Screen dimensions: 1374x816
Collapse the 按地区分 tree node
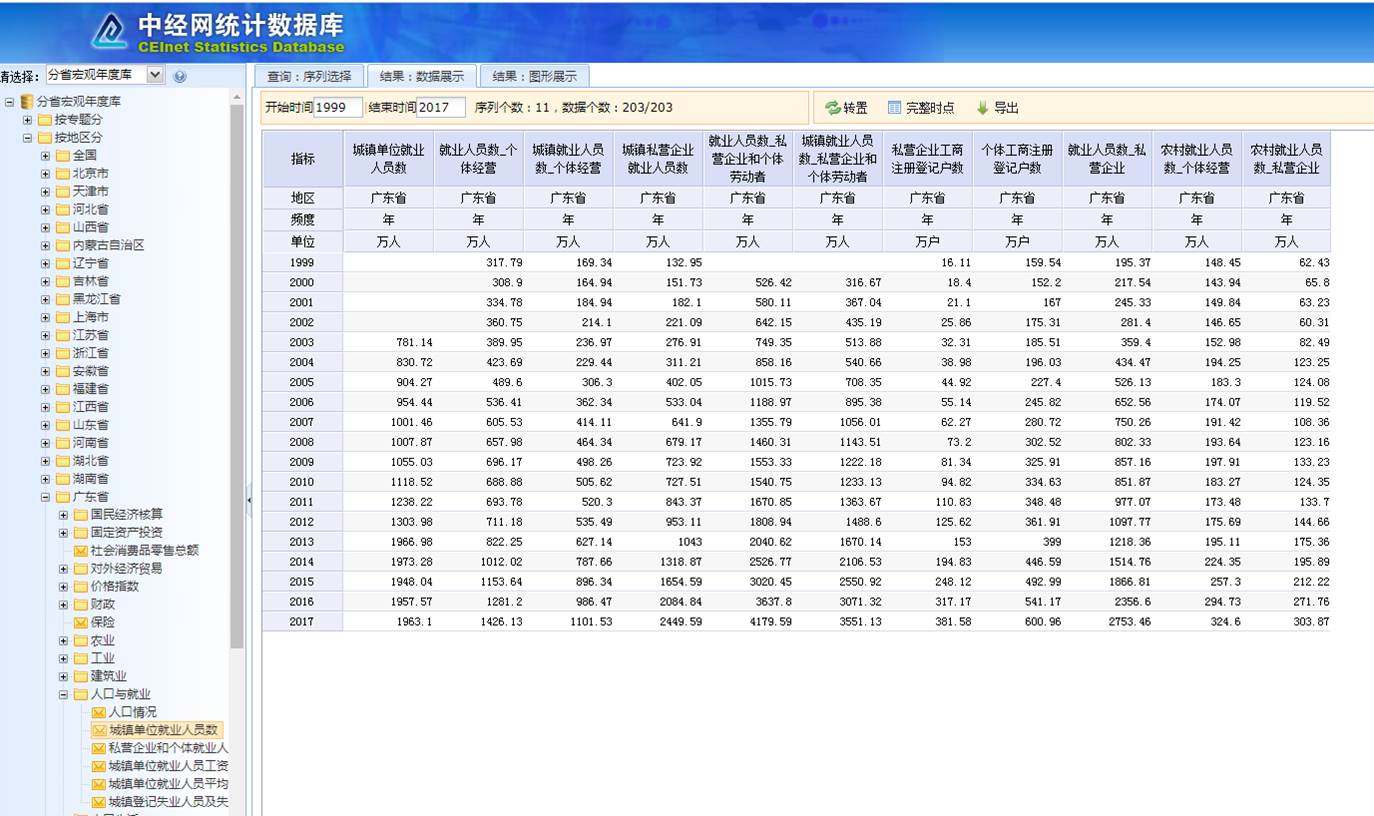click(28, 138)
